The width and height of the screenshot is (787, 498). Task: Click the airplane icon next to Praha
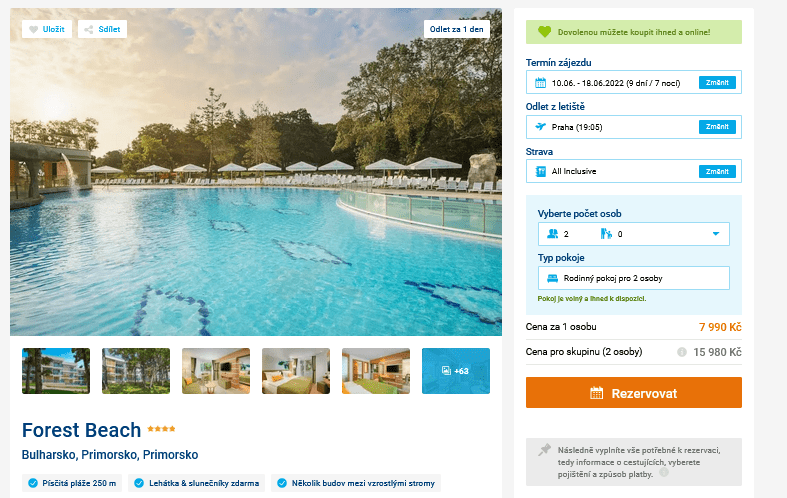(x=540, y=127)
